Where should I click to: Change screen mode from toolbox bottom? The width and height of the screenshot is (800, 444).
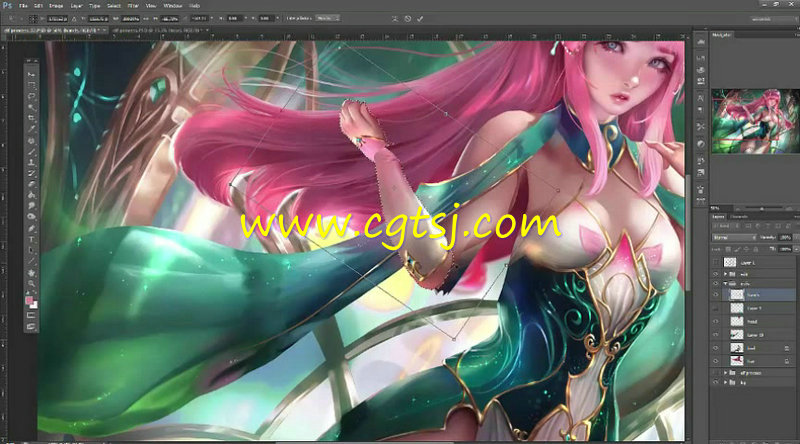(32, 327)
